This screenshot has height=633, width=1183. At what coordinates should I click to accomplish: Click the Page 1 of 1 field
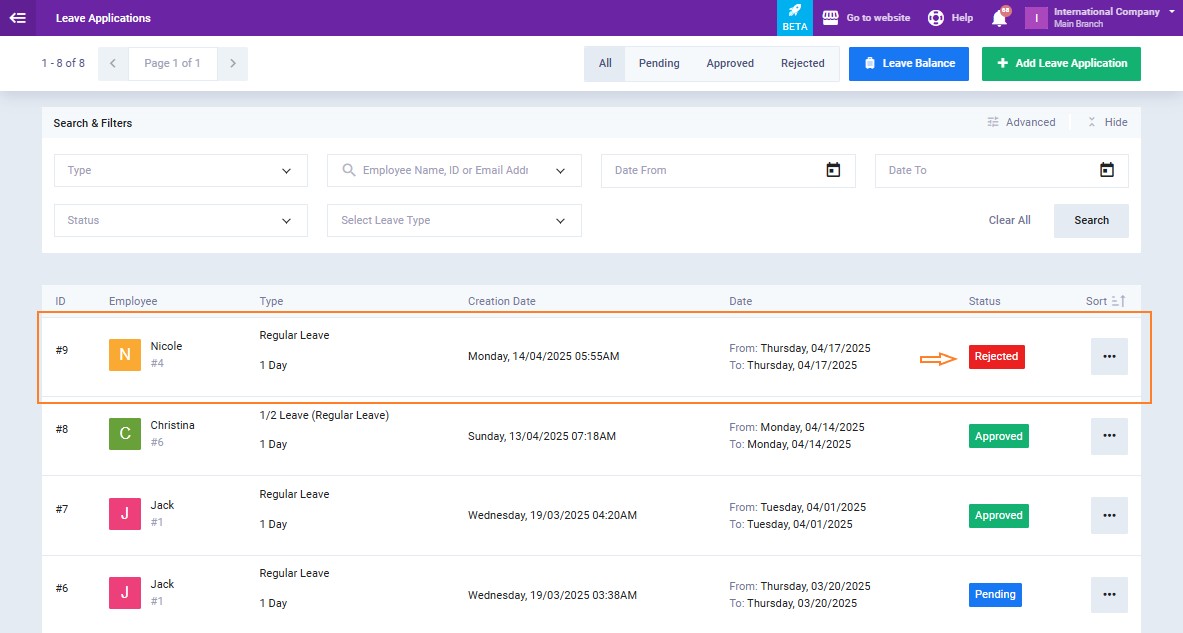tap(173, 63)
